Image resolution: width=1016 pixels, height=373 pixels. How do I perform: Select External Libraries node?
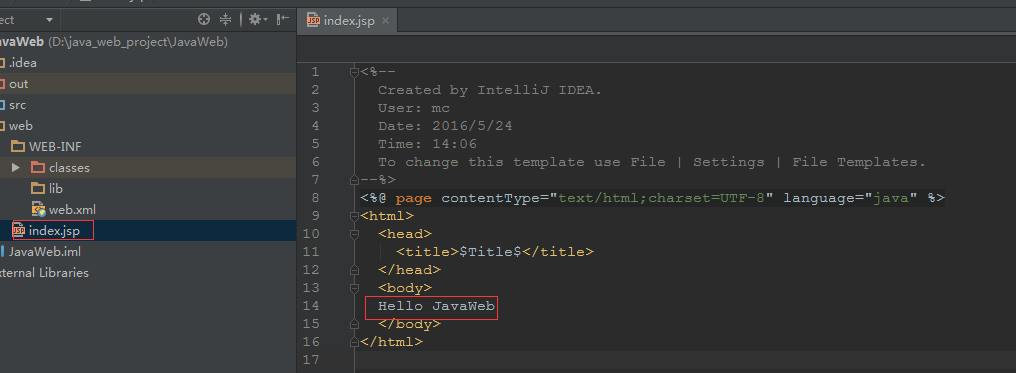[x=148, y=273]
